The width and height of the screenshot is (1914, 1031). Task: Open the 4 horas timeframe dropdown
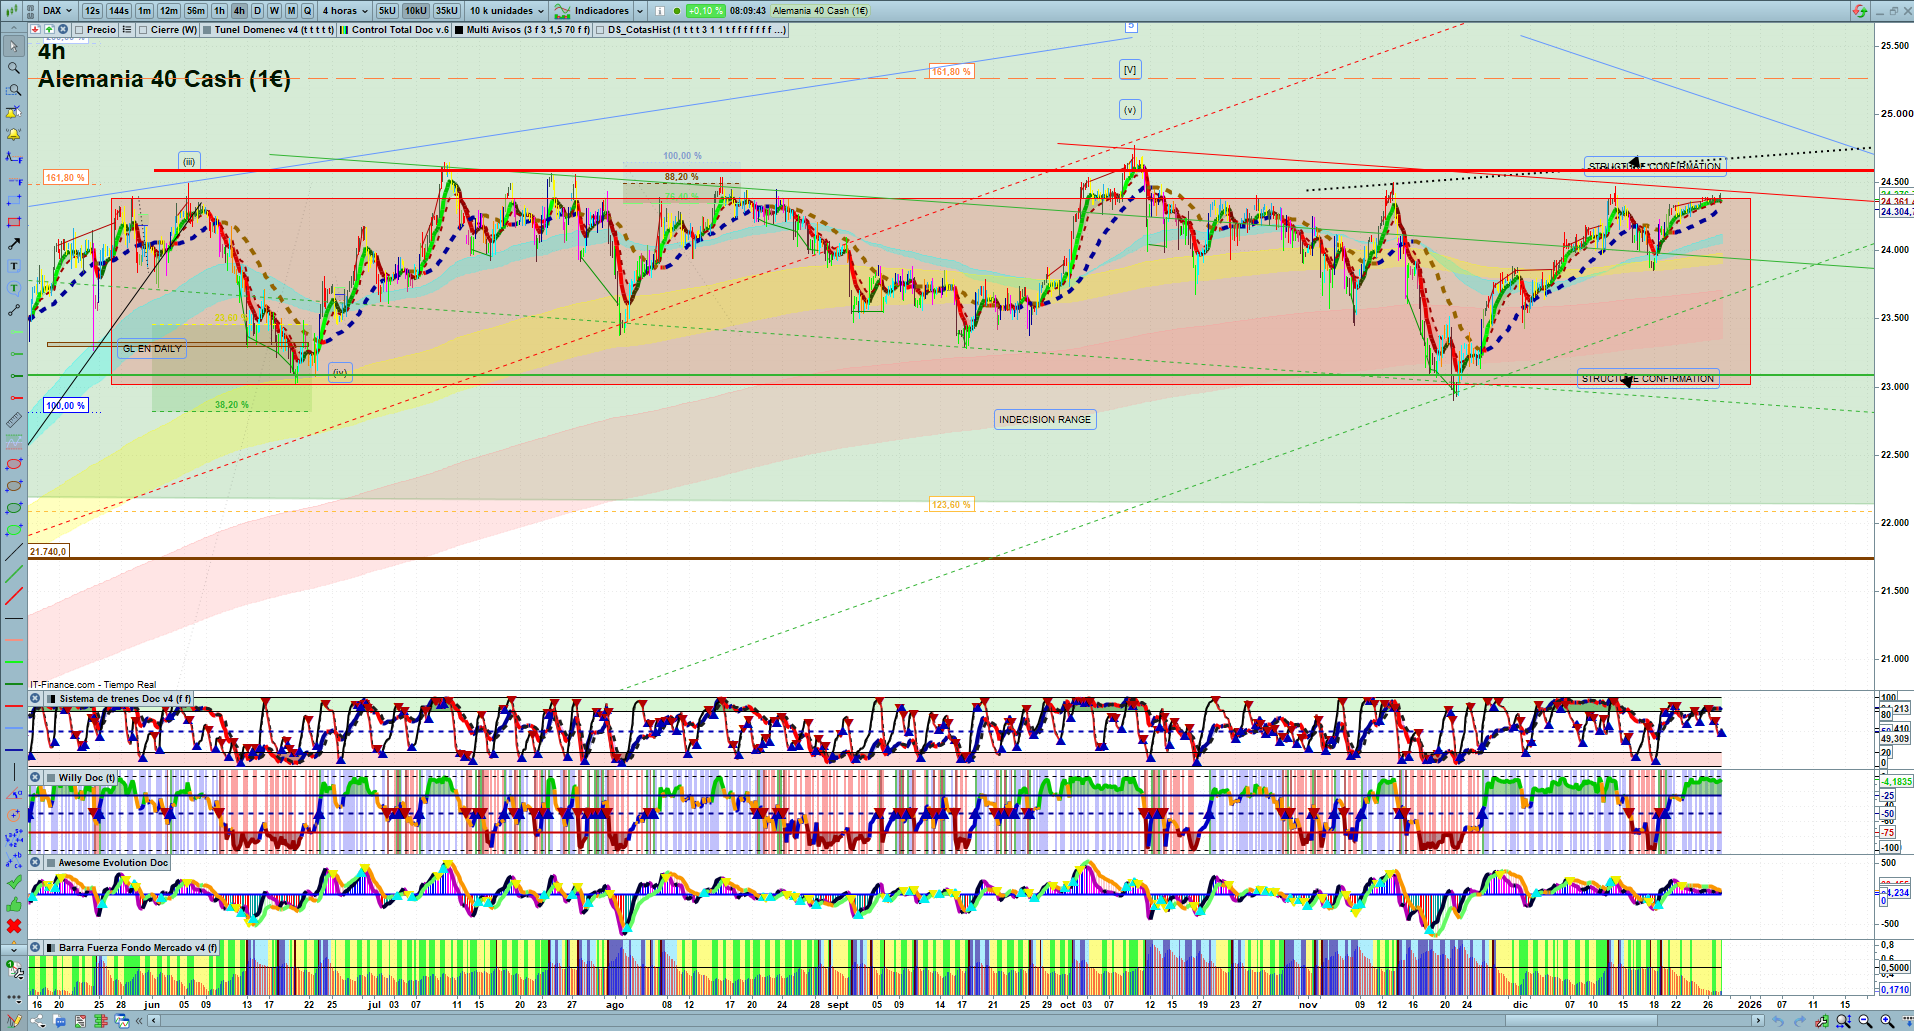pyautogui.click(x=345, y=11)
